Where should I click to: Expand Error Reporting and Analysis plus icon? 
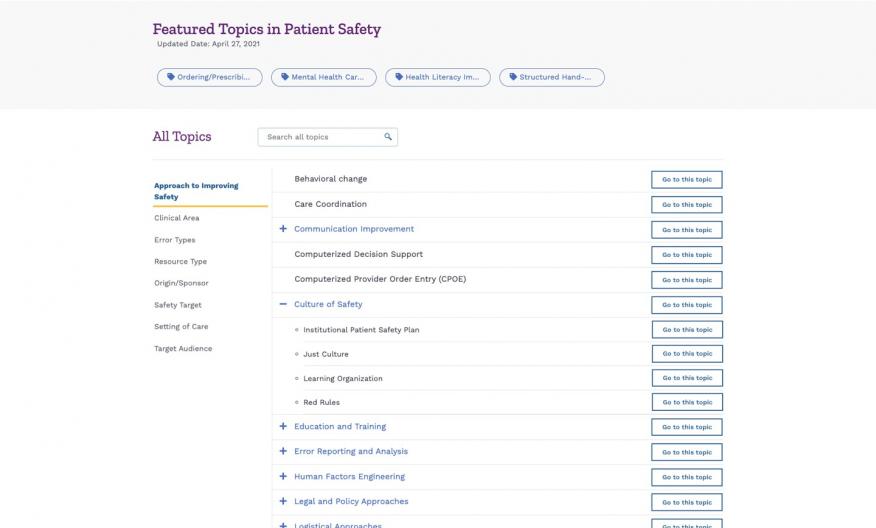283,451
